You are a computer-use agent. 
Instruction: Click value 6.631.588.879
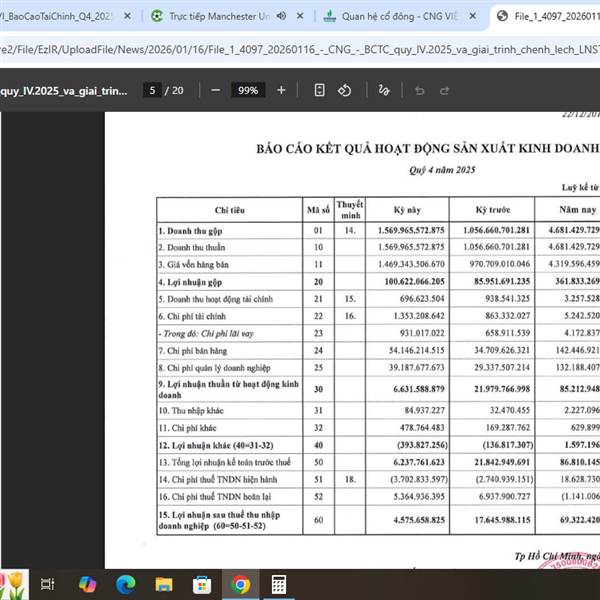click(x=419, y=389)
